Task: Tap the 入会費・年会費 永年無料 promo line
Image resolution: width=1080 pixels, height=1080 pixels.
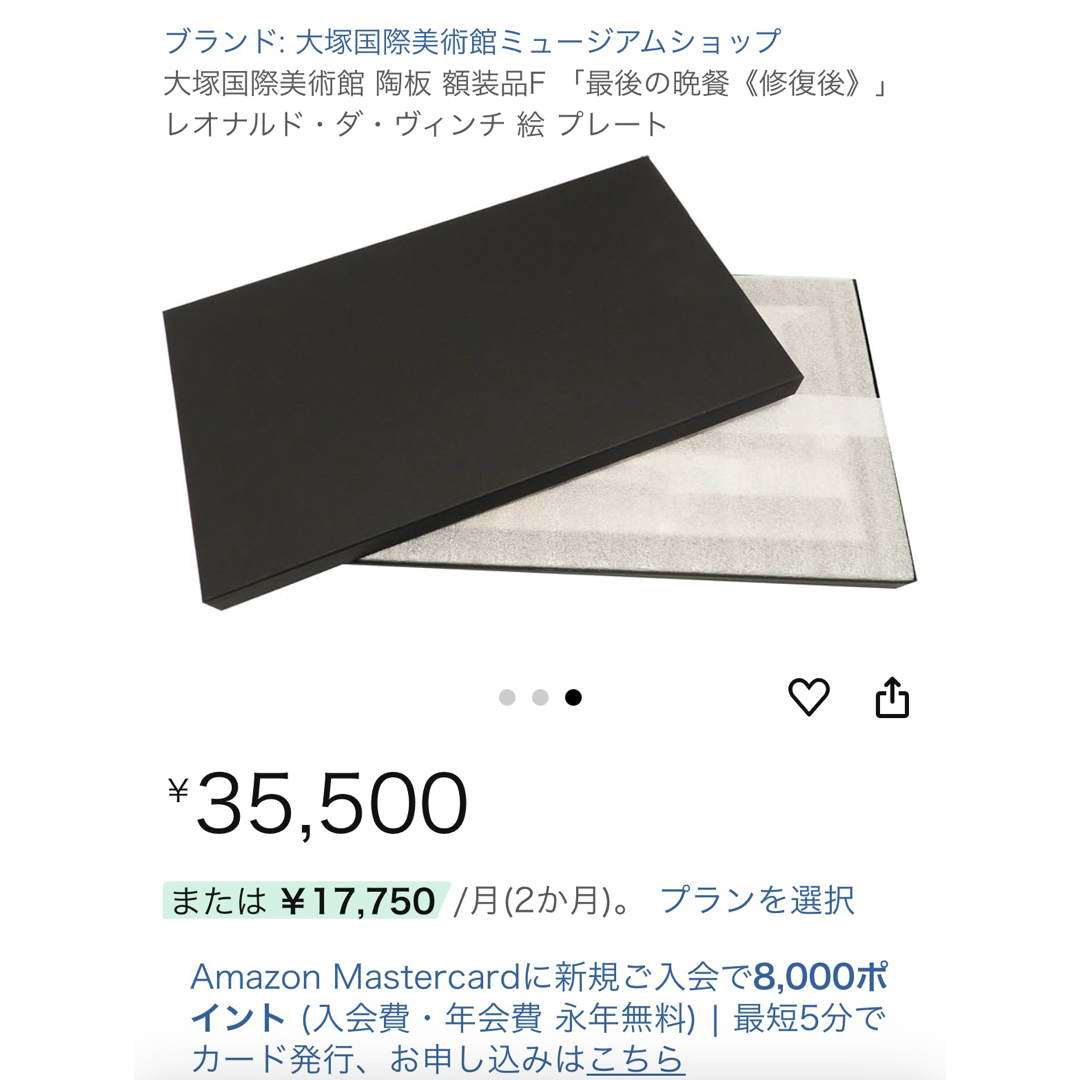Action: [x=499, y=1018]
